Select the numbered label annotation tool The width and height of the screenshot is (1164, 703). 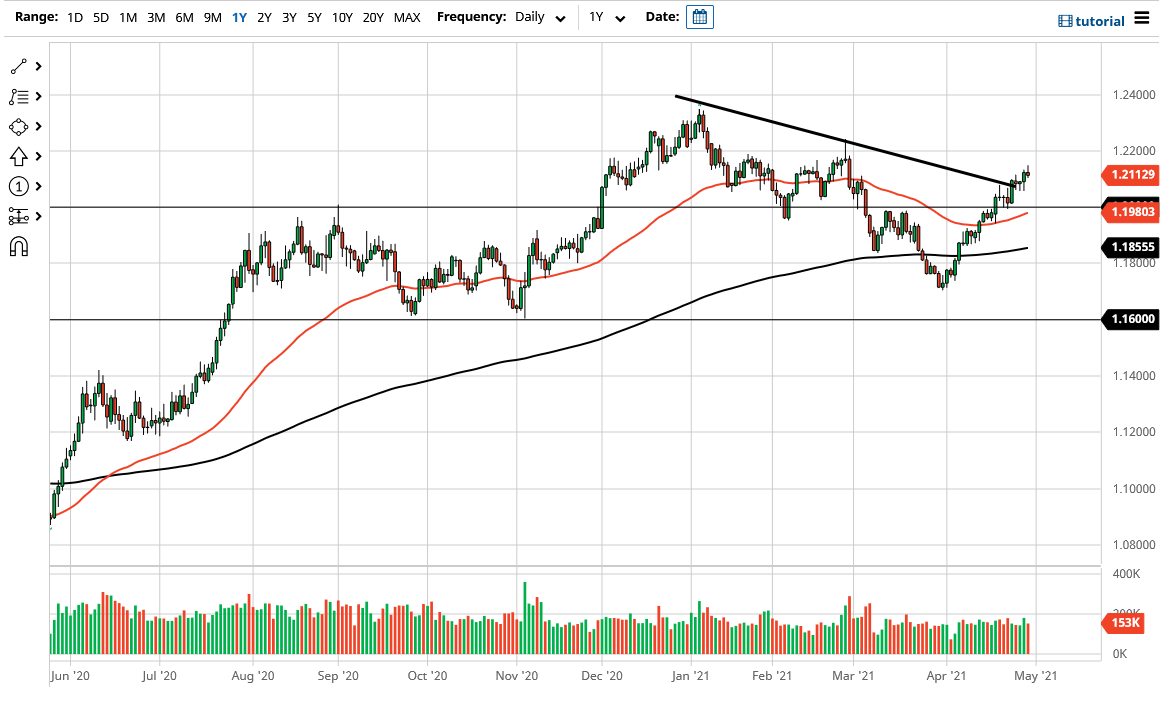click(18, 186)
